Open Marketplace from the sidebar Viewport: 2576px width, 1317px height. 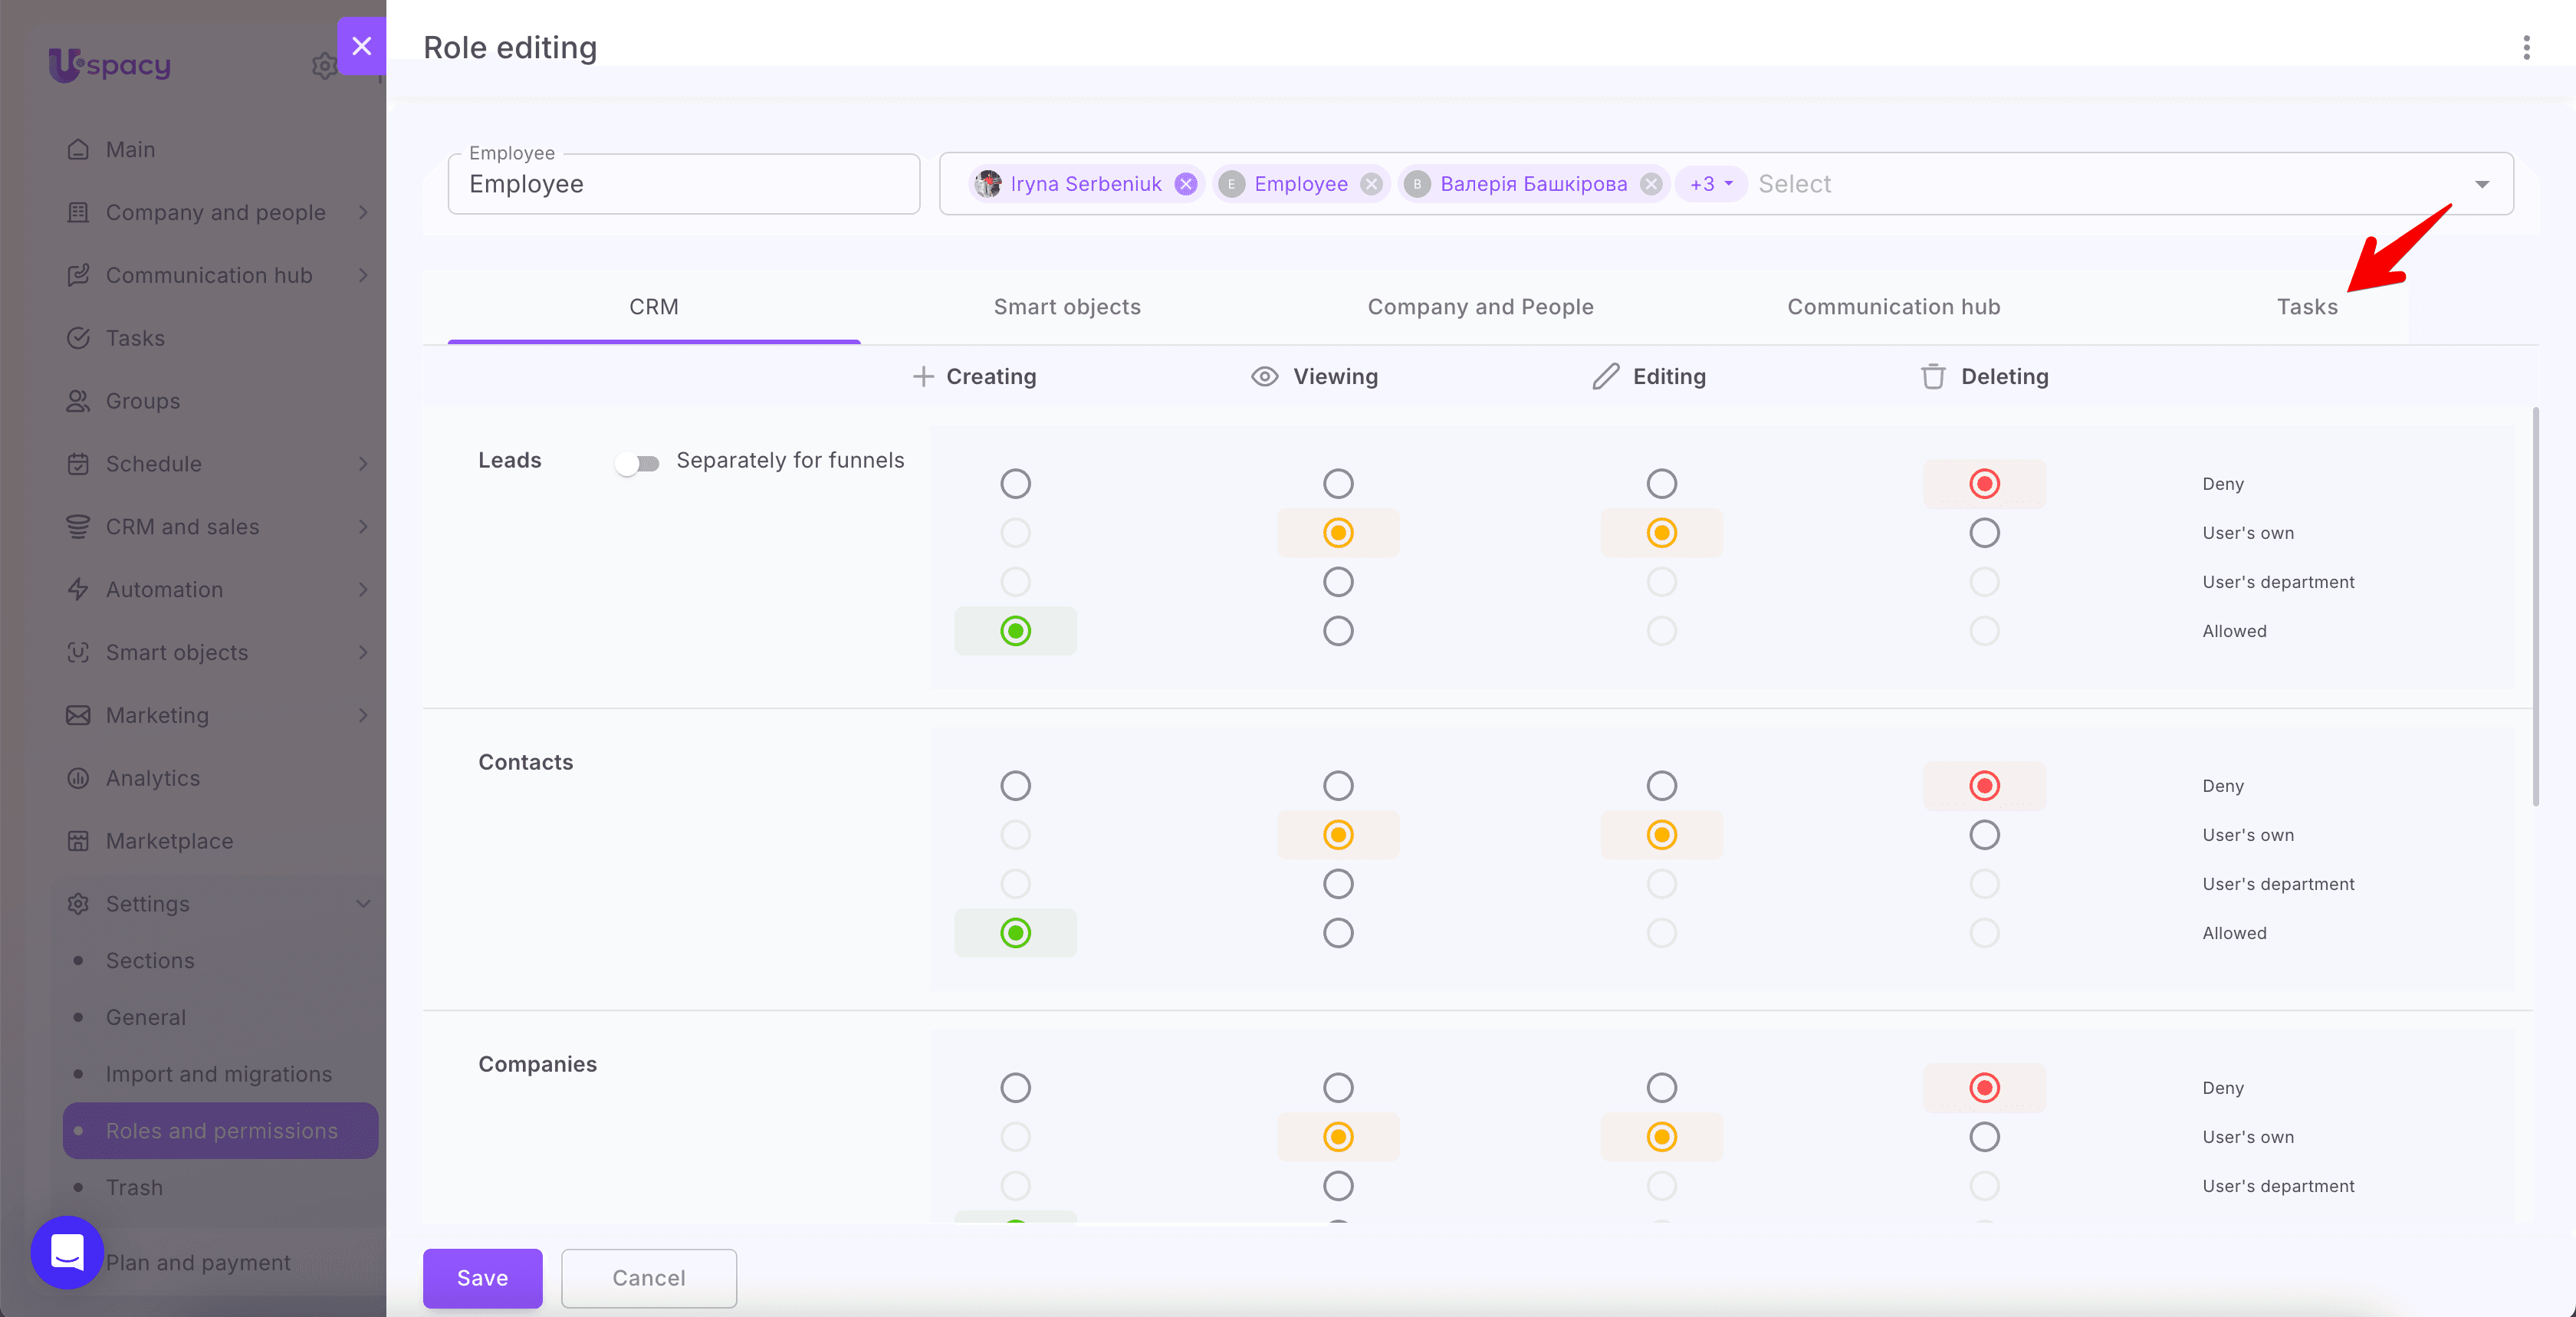click(169, 841)
